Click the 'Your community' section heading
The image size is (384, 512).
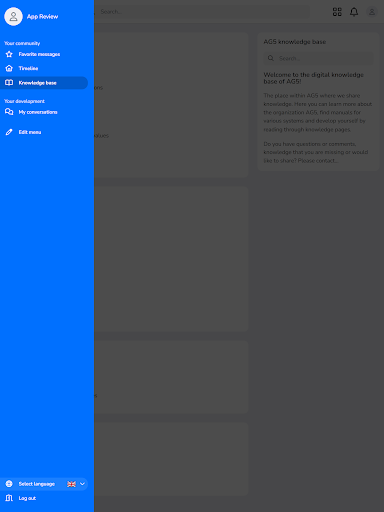[x=22, y=43]
